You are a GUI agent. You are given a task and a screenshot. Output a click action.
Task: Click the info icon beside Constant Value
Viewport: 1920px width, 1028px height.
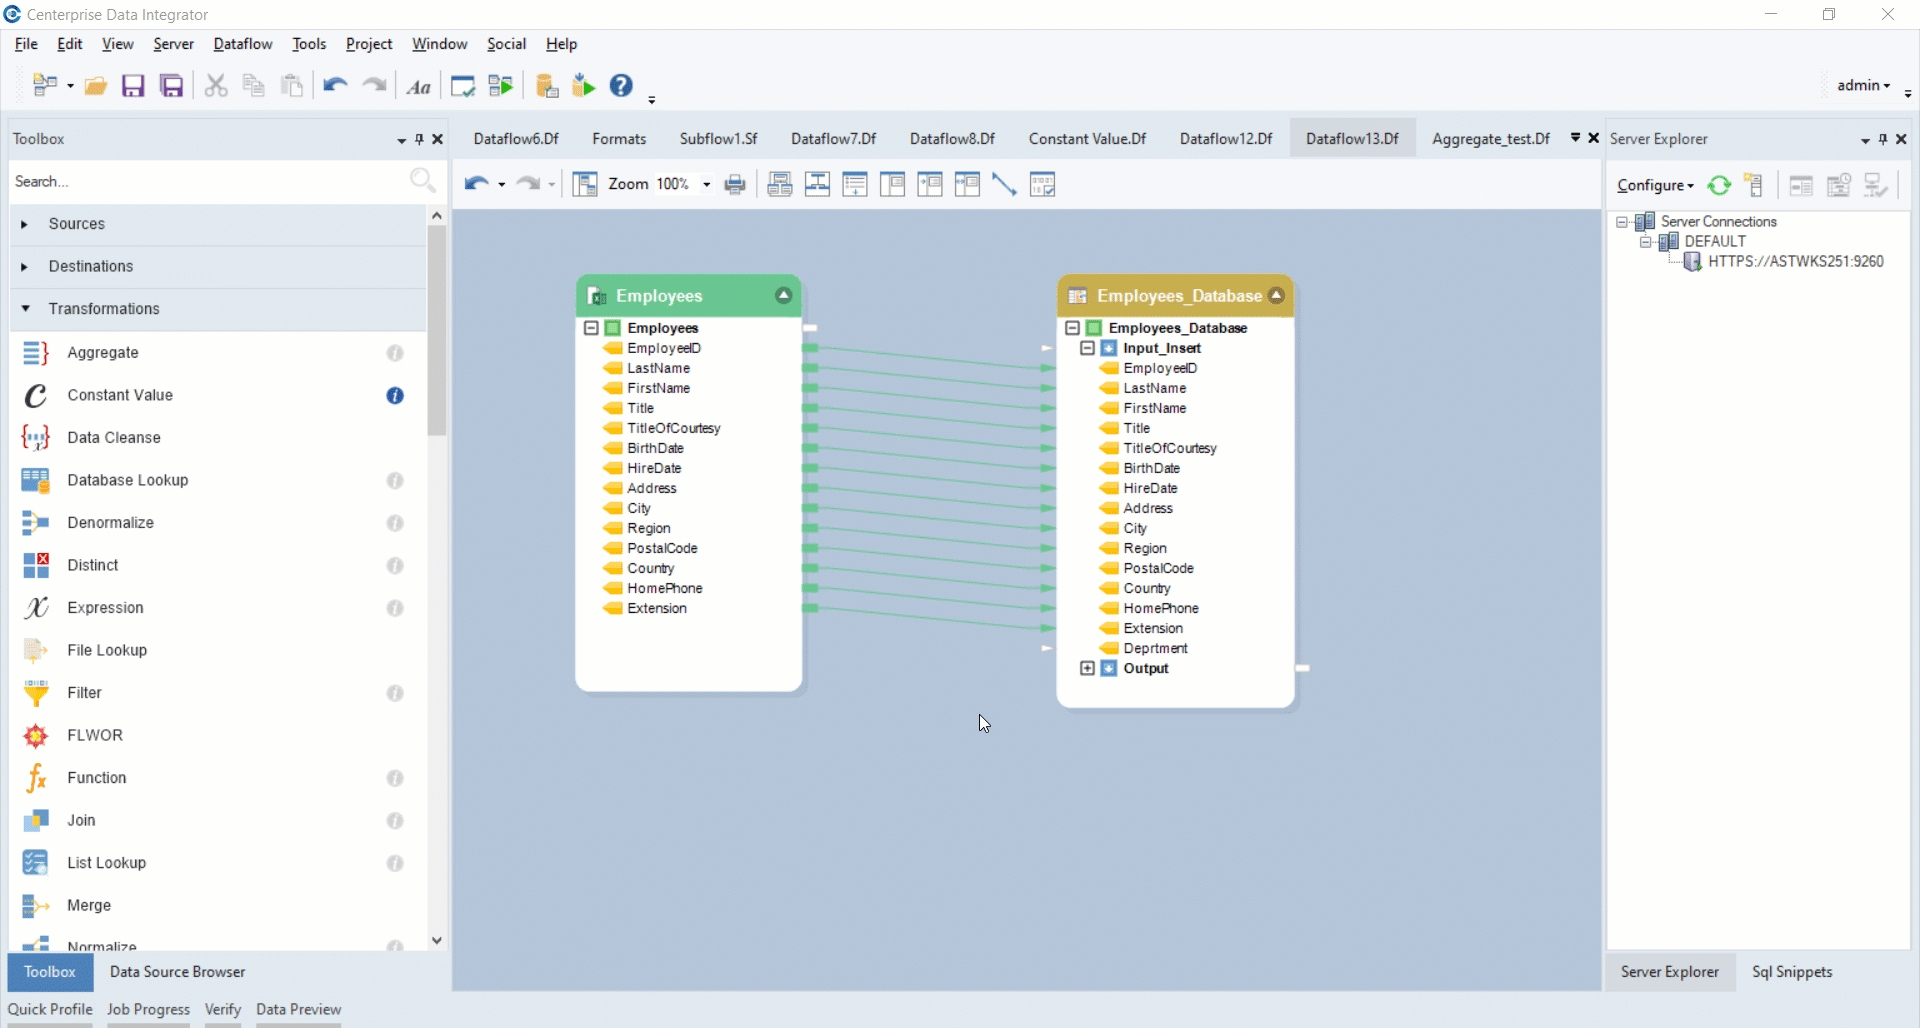(395, 396)
